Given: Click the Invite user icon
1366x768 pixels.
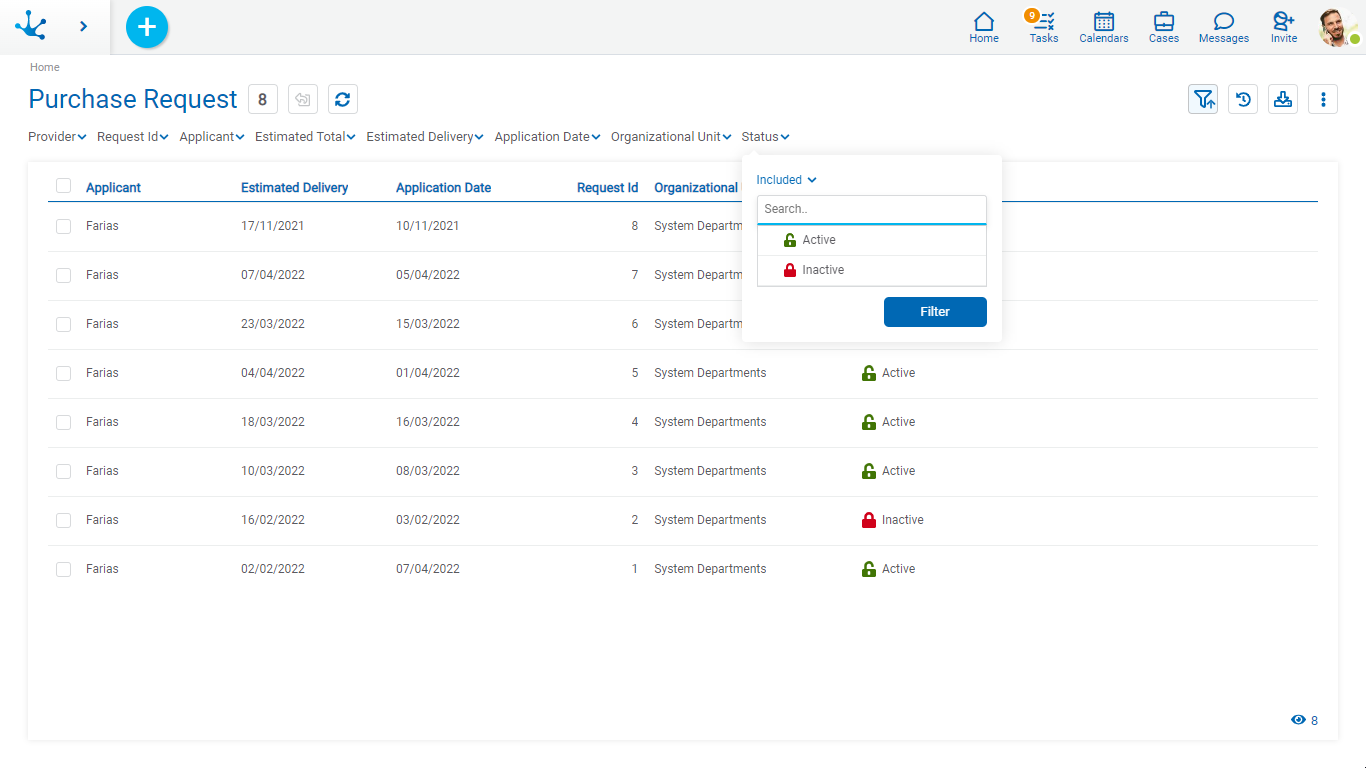Looking at the screenshot, I should click(1284, 27).
